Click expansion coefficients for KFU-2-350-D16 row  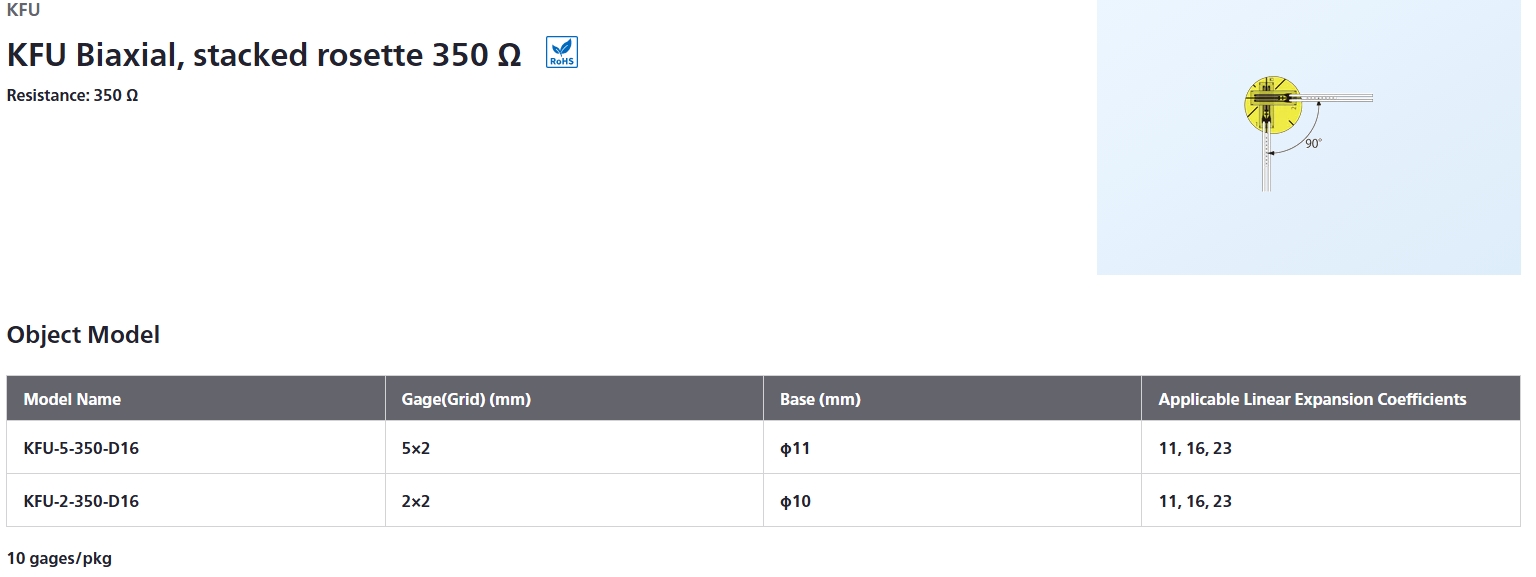click(x=1195, y=501)
